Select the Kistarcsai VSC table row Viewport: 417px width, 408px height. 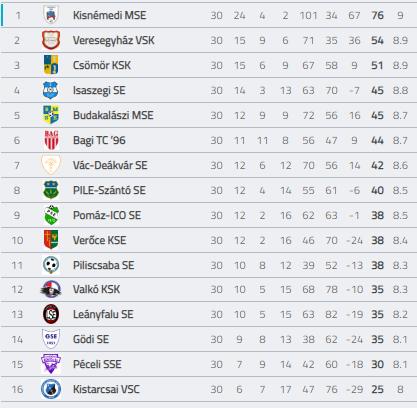(x=208, y=389)
